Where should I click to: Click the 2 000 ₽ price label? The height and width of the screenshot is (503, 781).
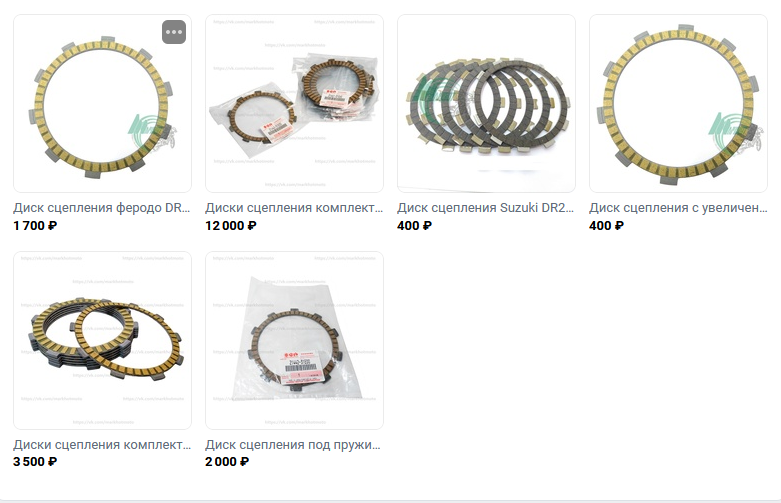[x=227, y=462]
